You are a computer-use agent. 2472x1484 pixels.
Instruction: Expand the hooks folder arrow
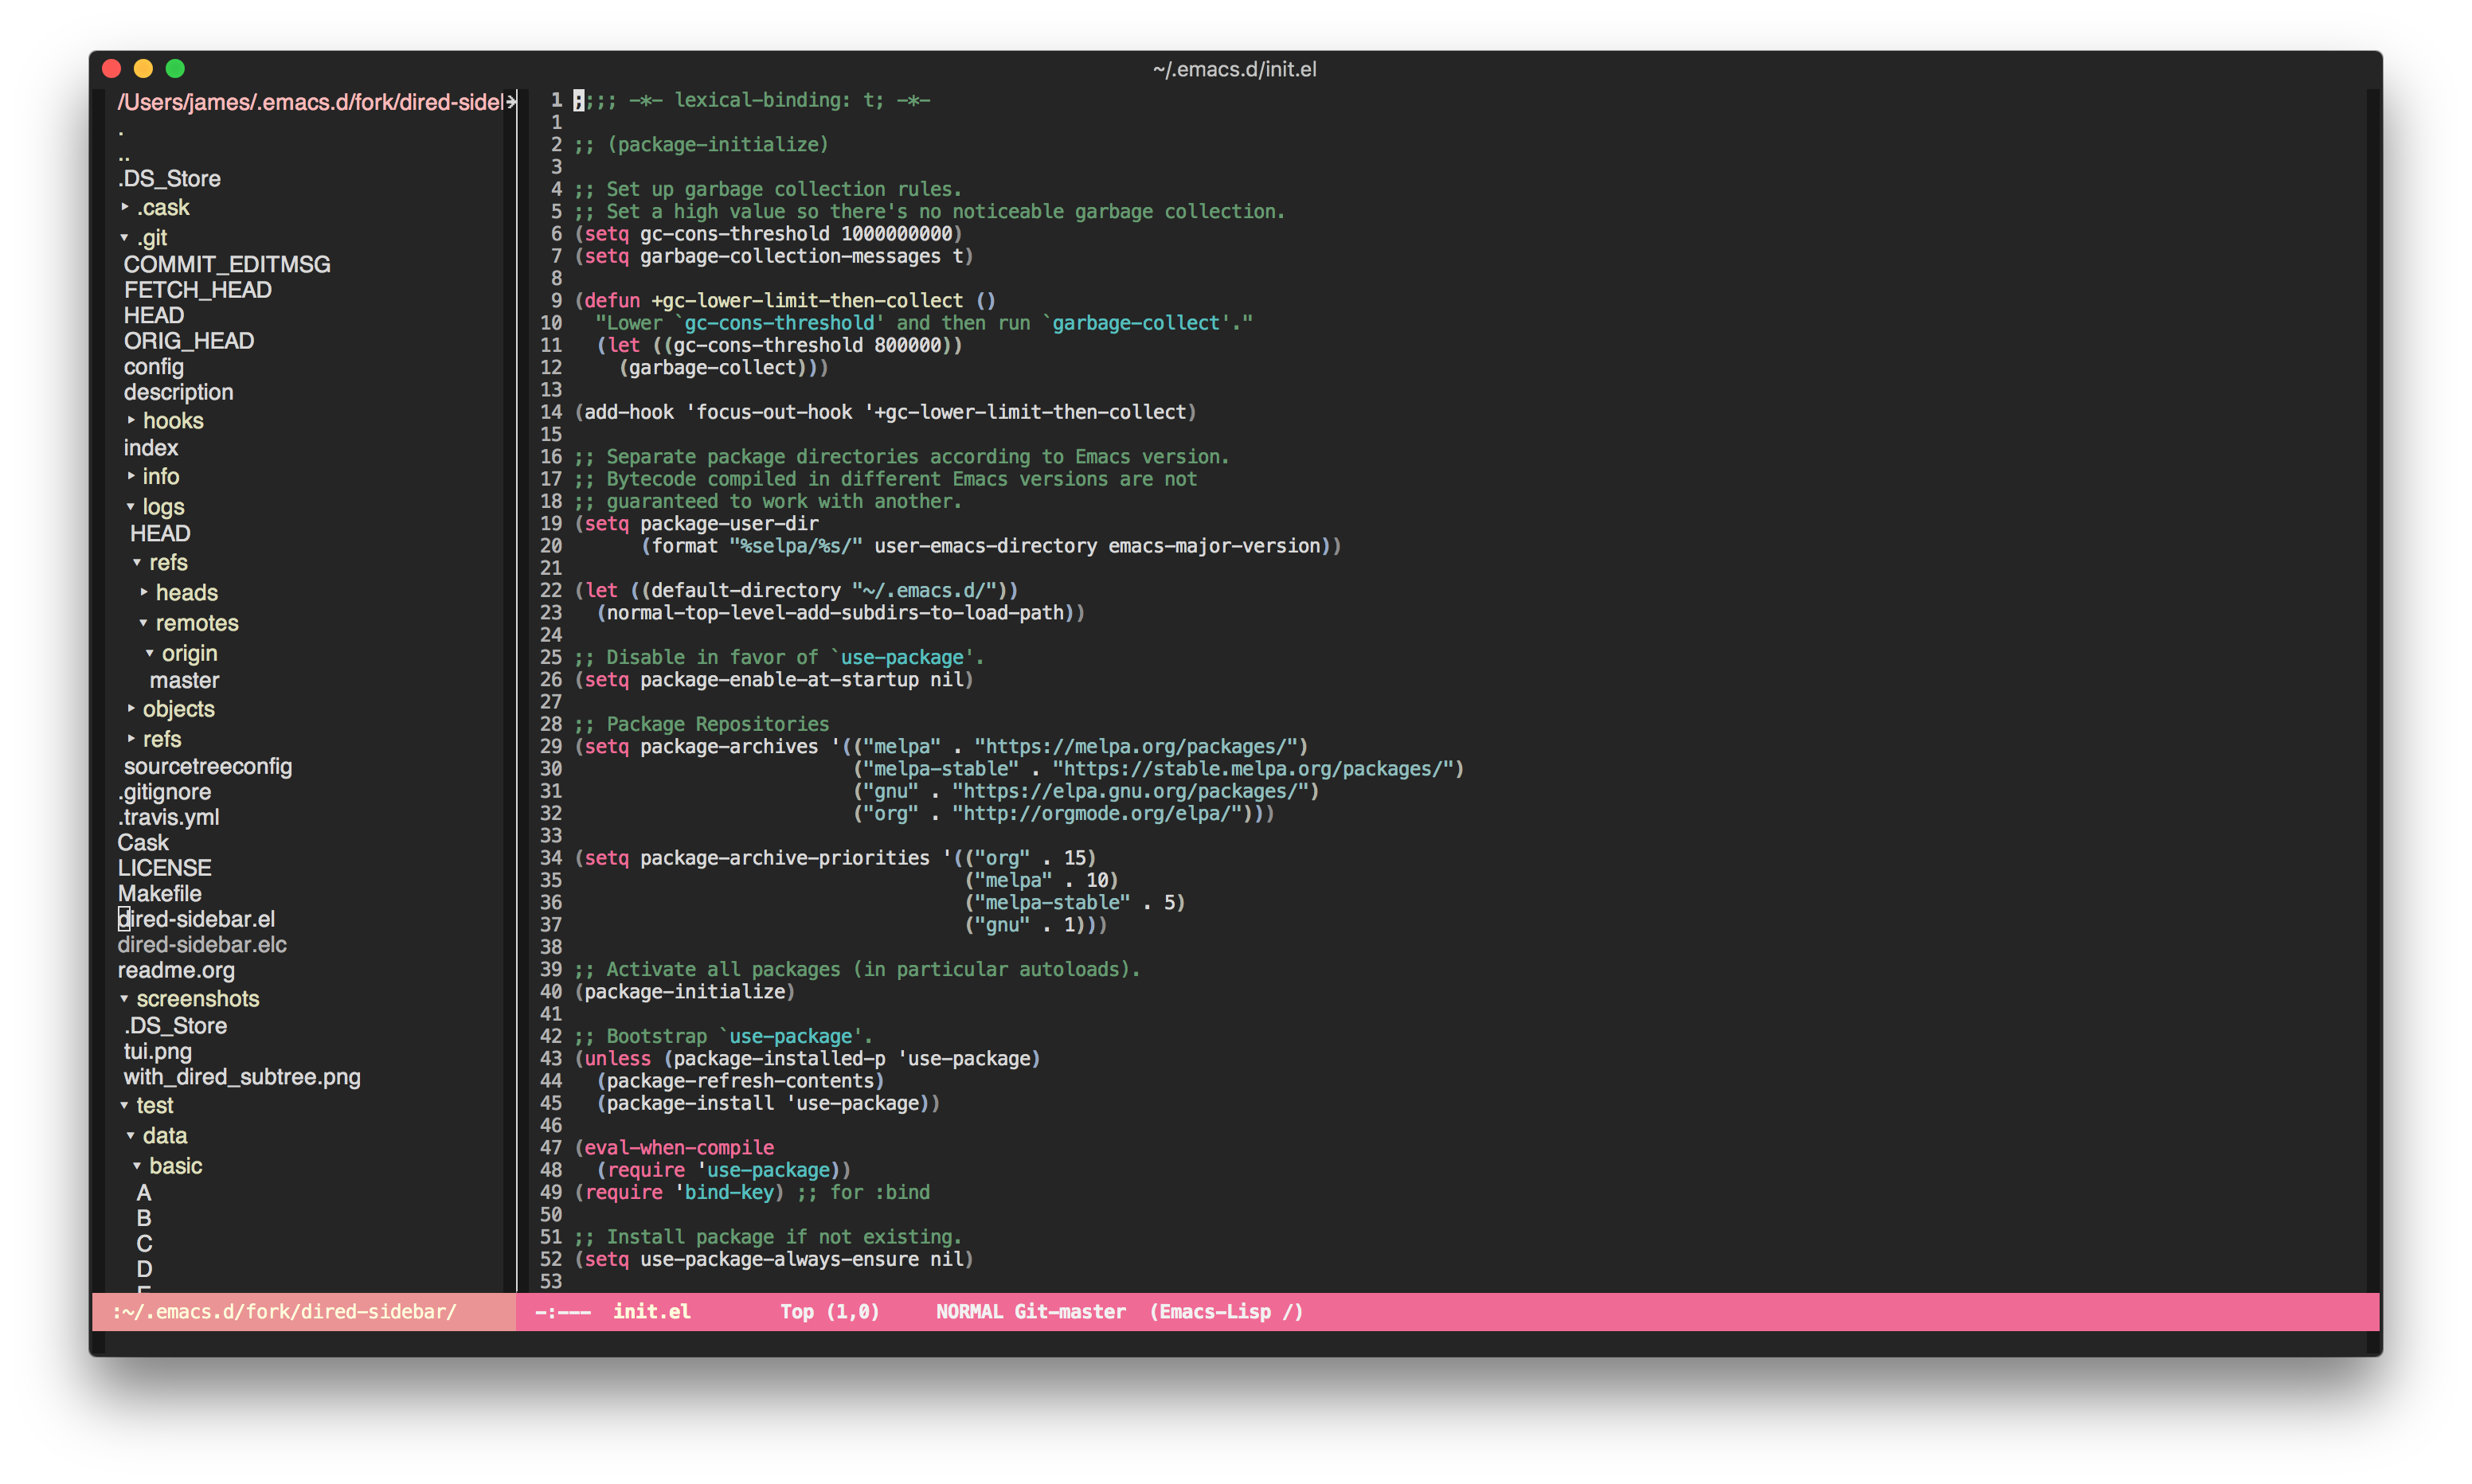pos(131,420)
